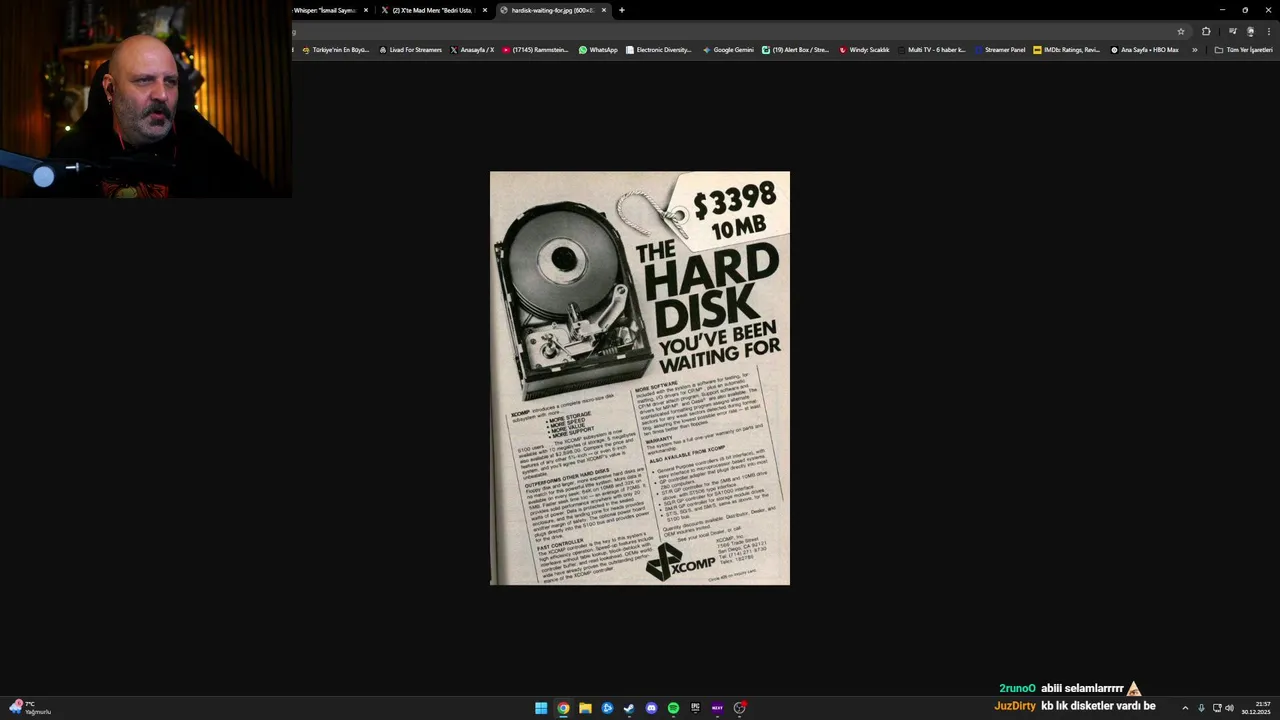1280x720 pixels.
Task: Open IMDb: Ratings, Revi... bookmark
Action: (x=1066, y=50)
